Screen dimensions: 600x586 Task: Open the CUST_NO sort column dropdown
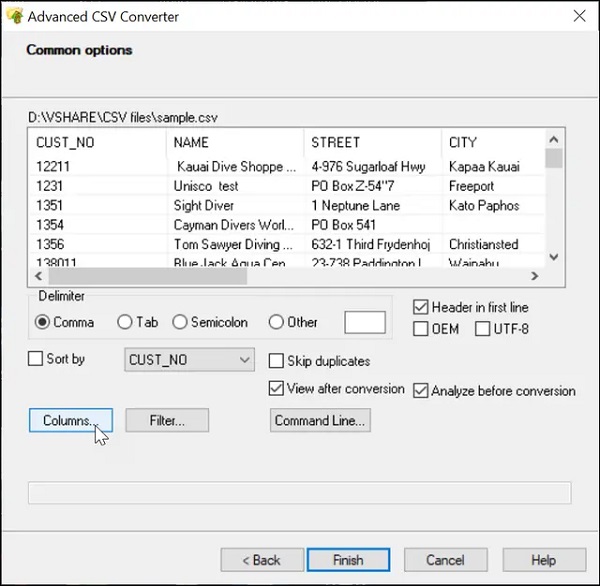coord(189,359)
